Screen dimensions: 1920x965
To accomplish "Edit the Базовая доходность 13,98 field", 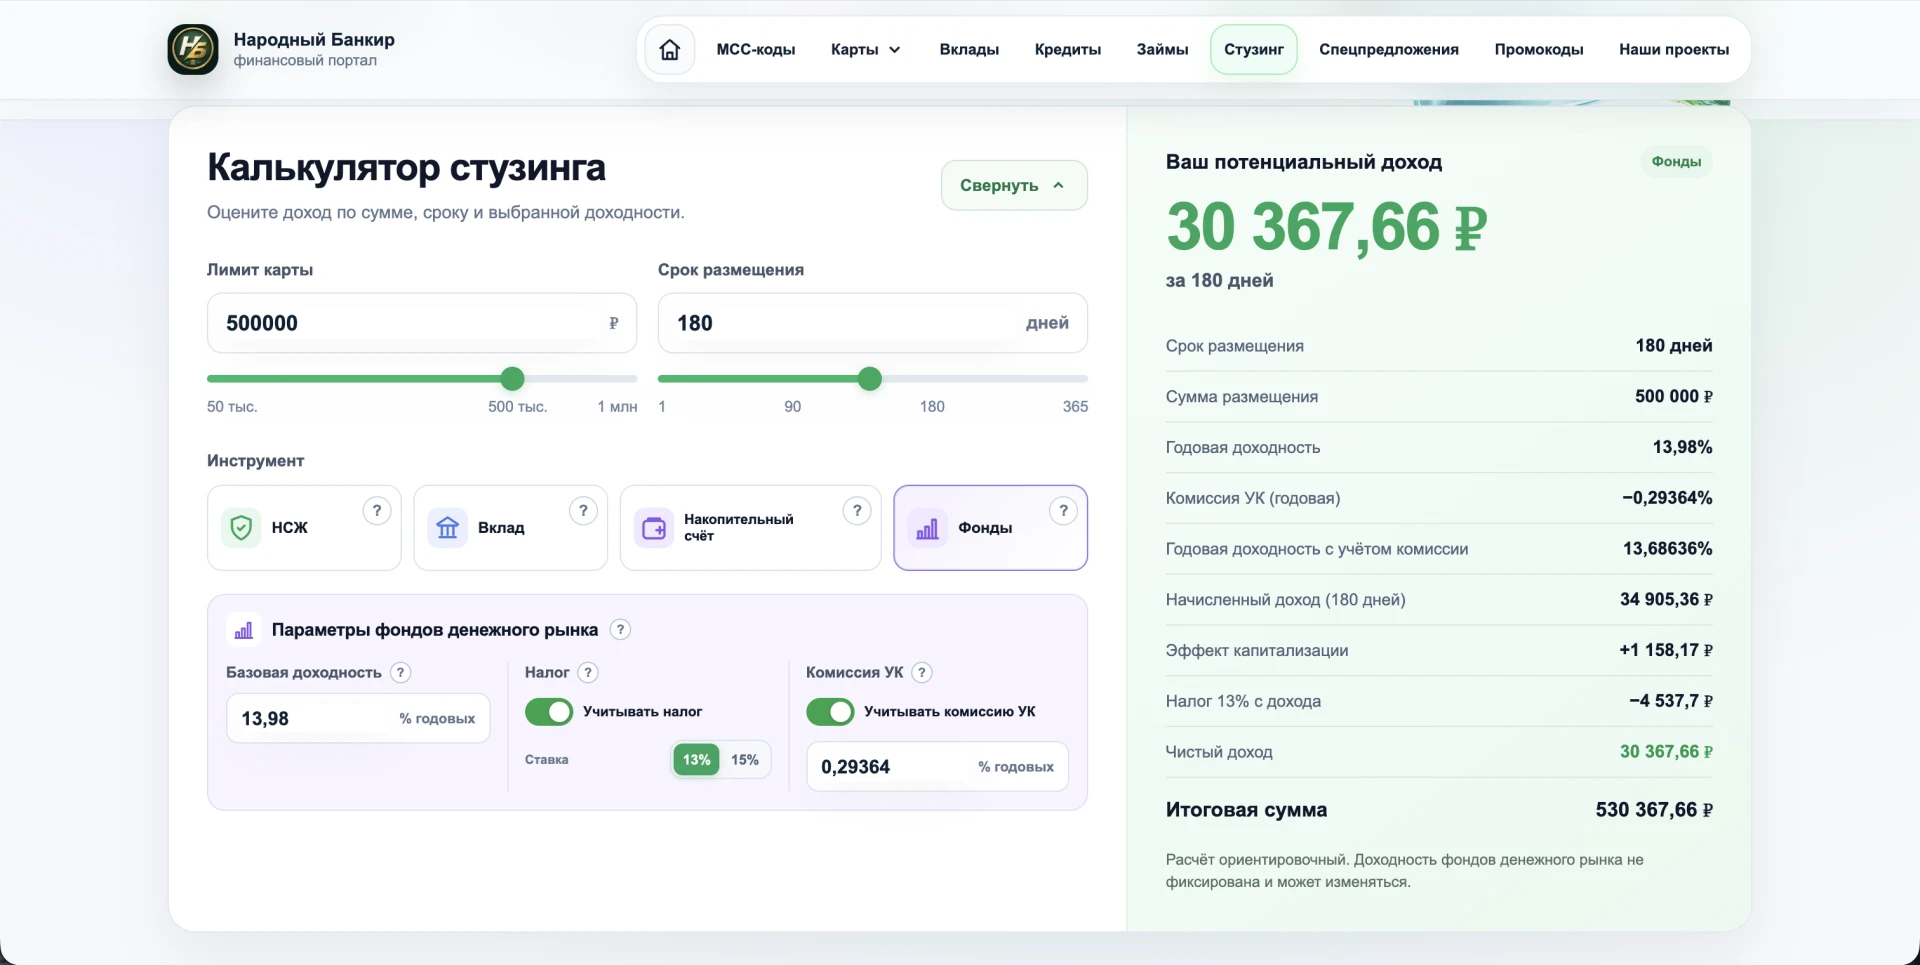I will coord(358,718).
